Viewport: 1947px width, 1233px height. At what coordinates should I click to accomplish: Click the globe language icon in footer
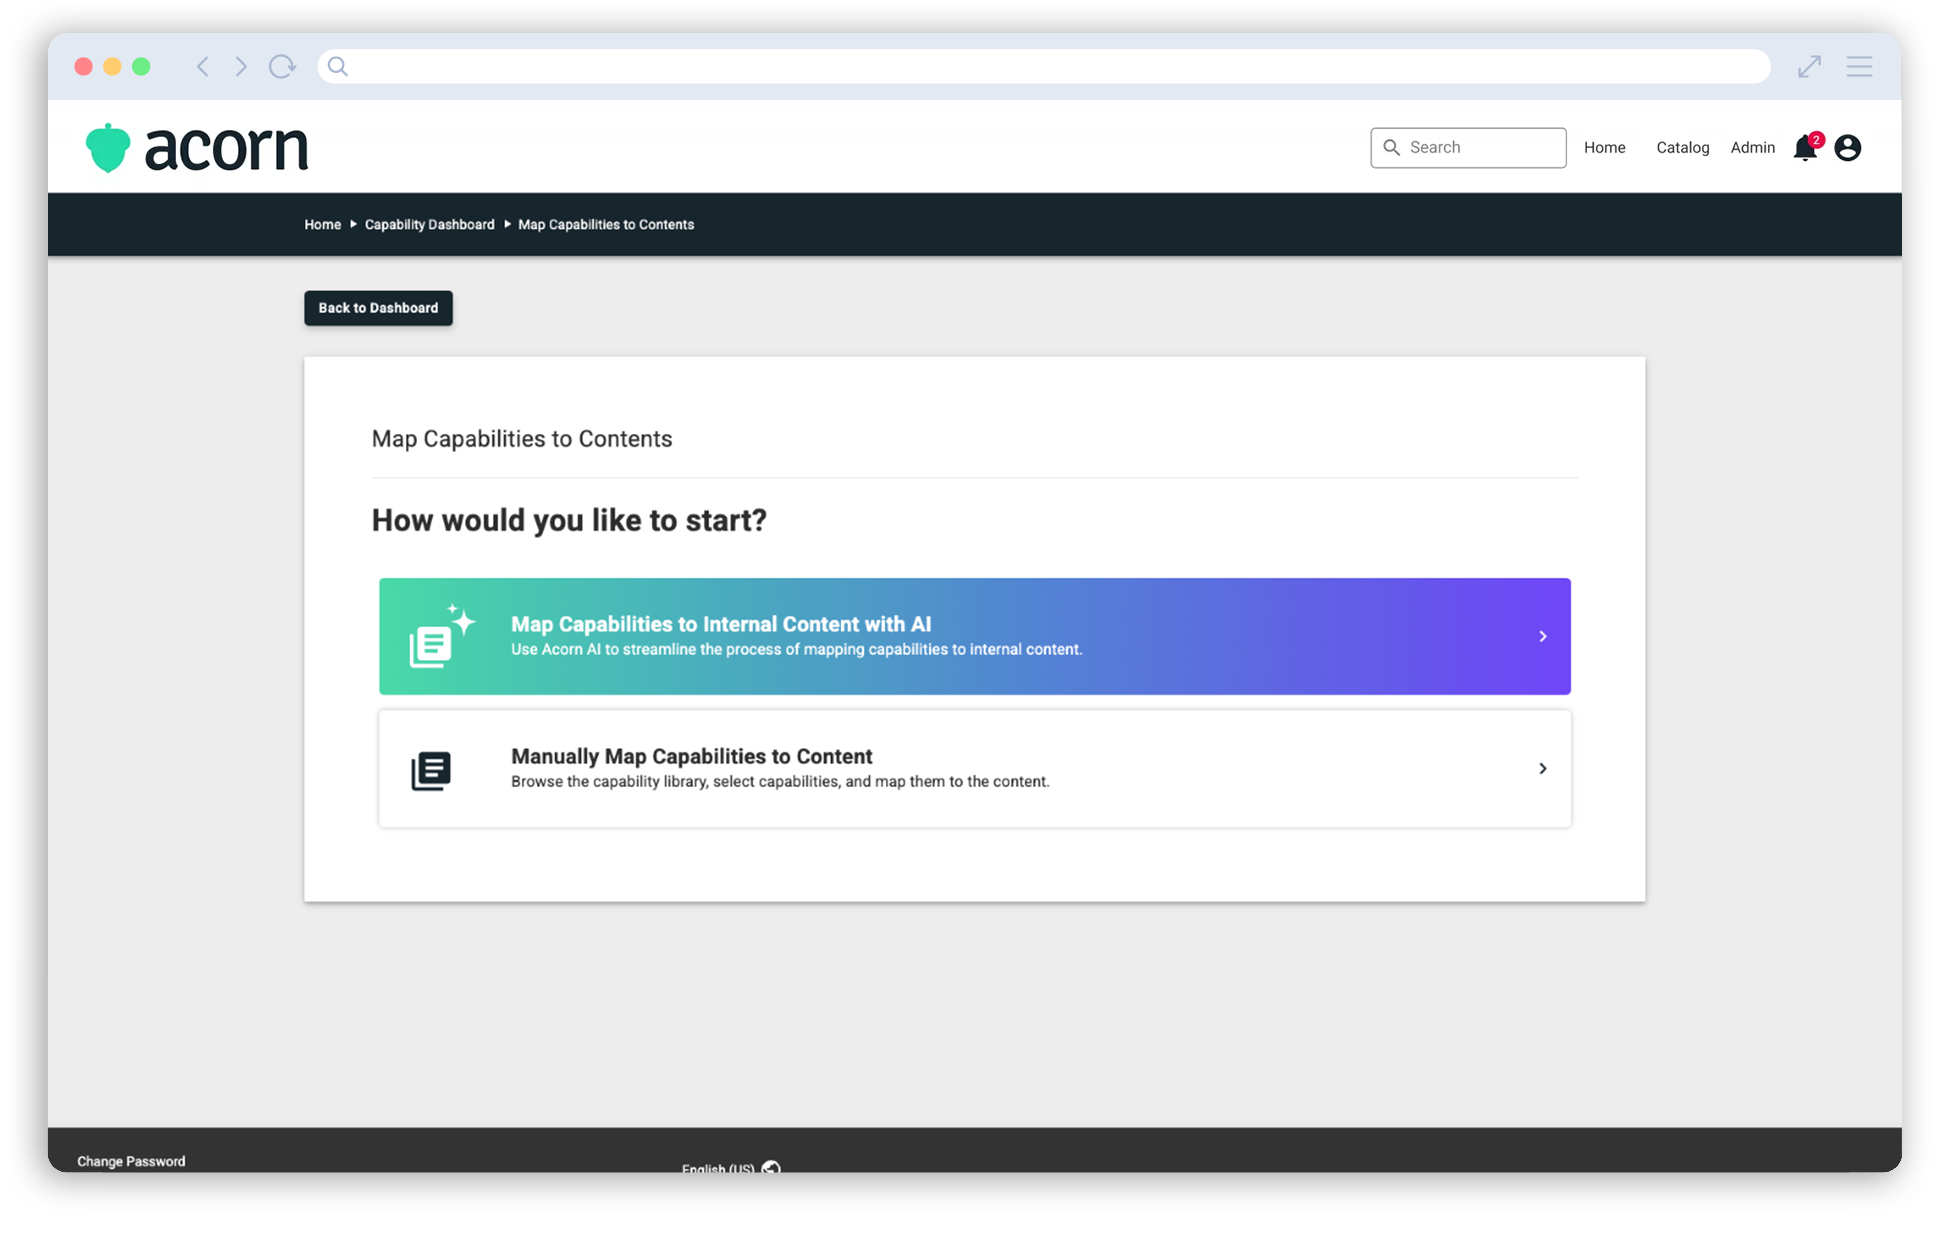[x=771, y=1167]
